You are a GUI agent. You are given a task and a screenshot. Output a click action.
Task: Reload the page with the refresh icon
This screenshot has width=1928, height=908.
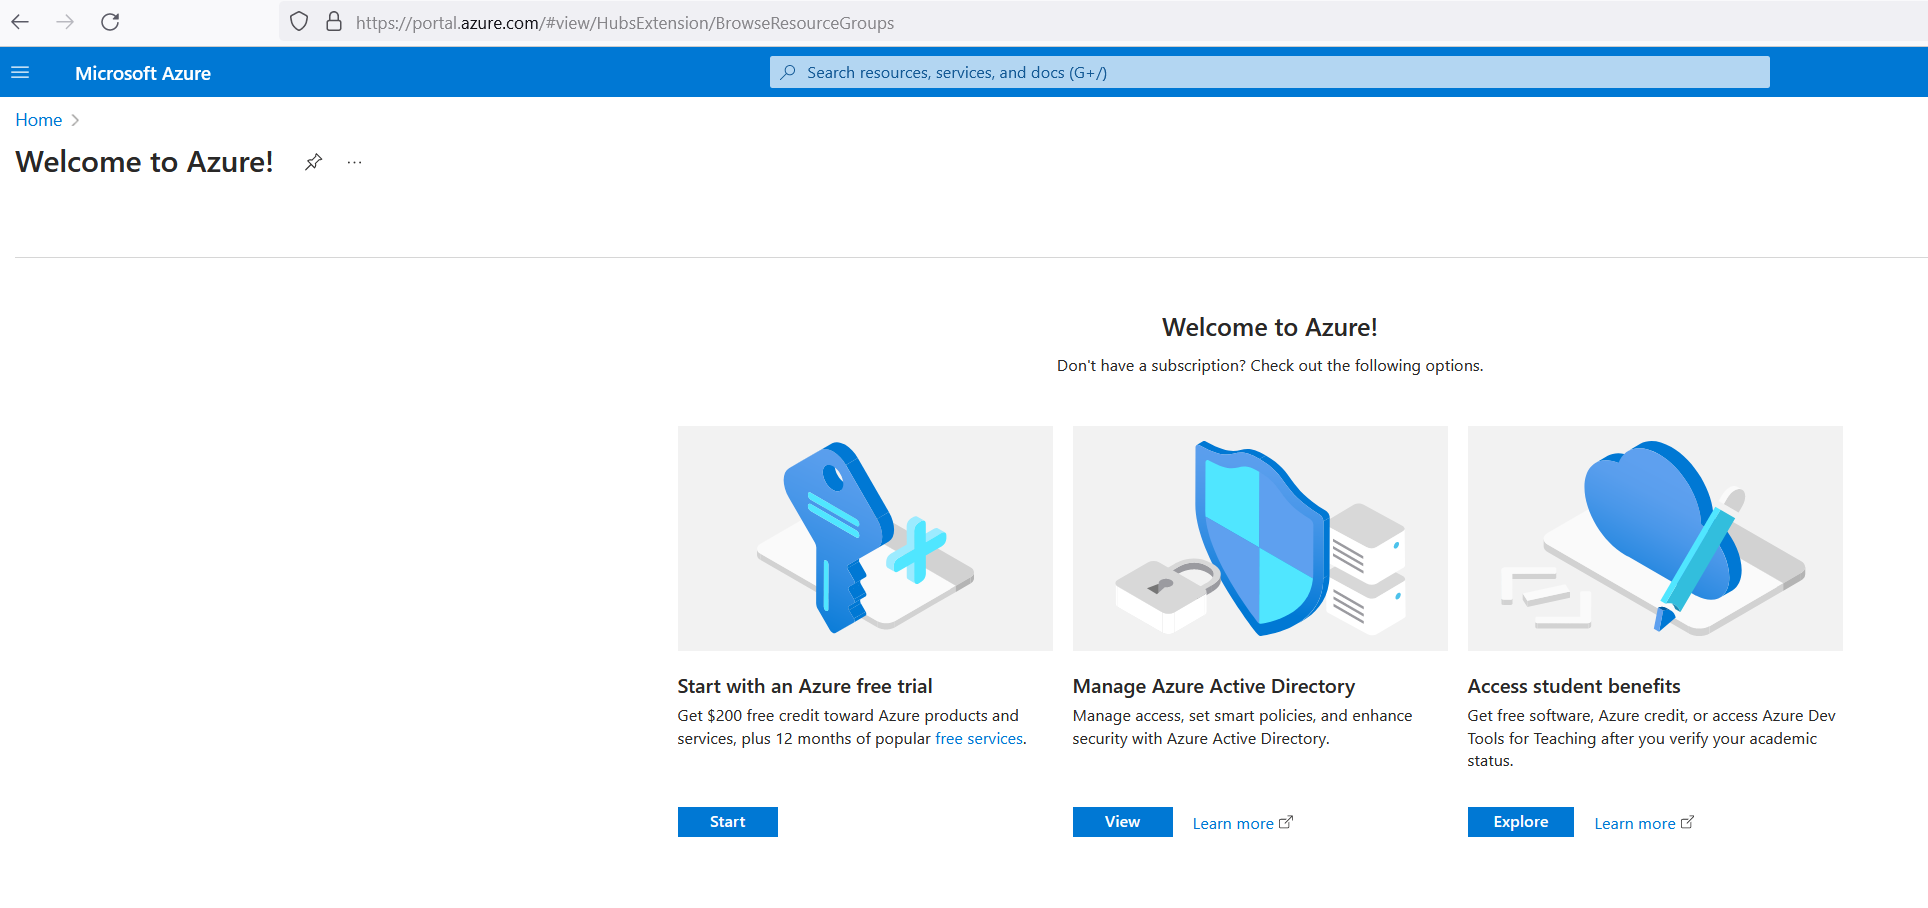(110, 22)
